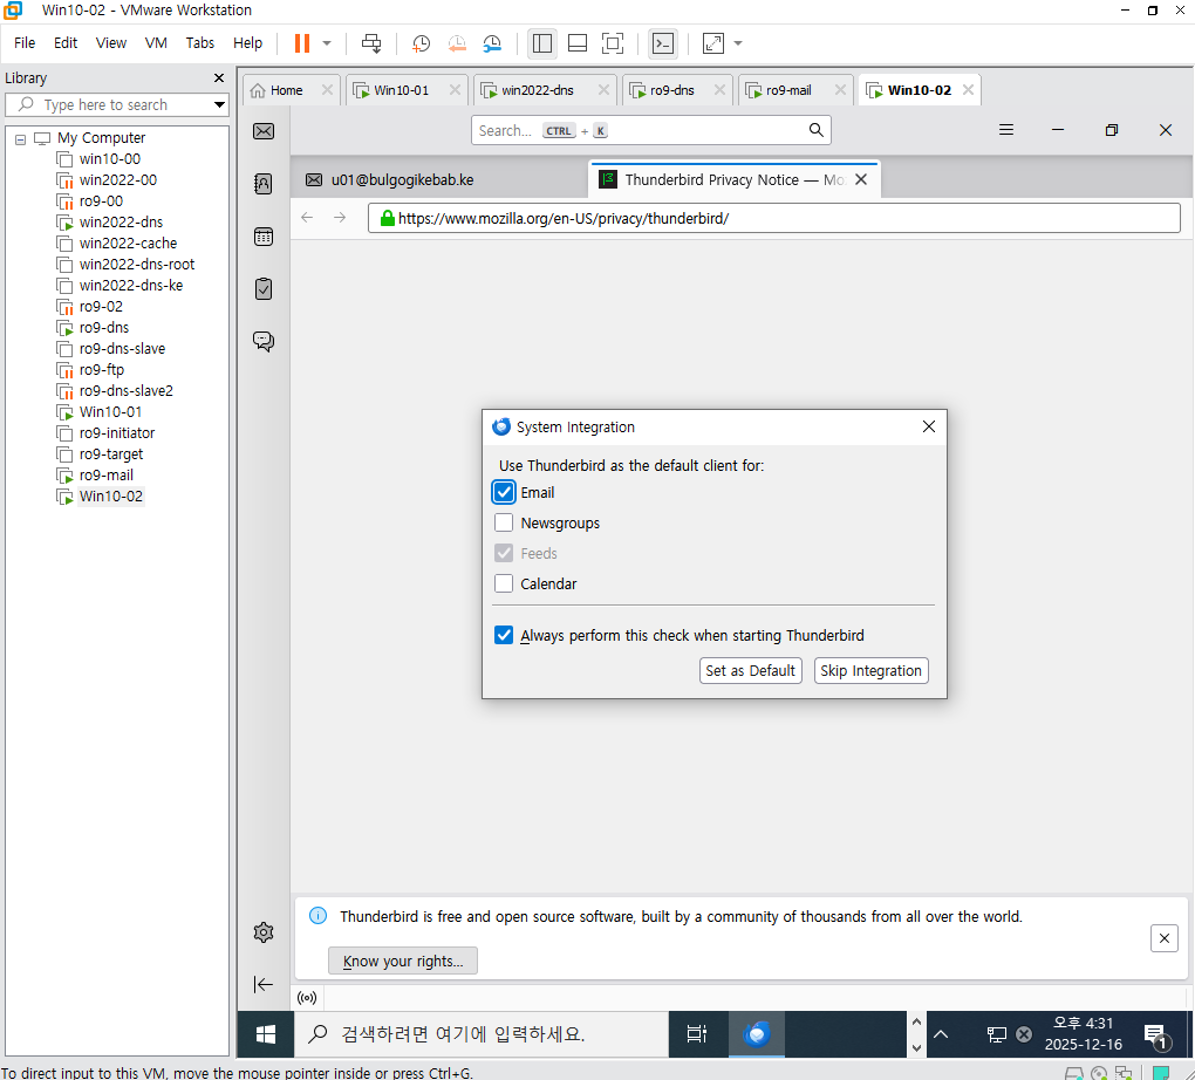This screenshot has height=1080, width=1196.
Task: Open the Tabs menu
Action: click(200, 43)
